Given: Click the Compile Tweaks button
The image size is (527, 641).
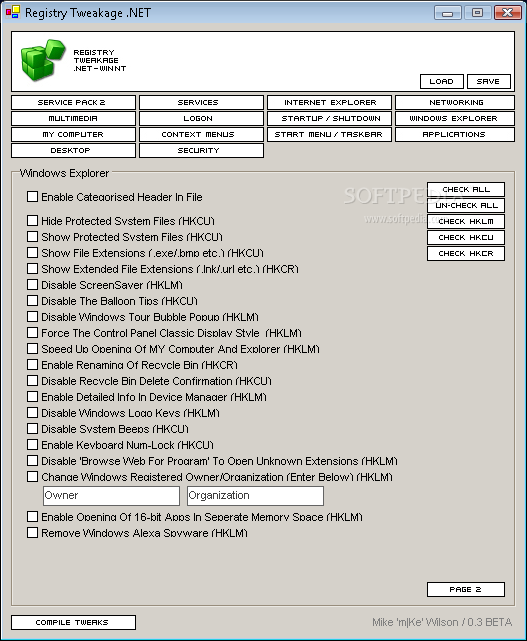Looking at the screenshot, I should coord(73,622).
